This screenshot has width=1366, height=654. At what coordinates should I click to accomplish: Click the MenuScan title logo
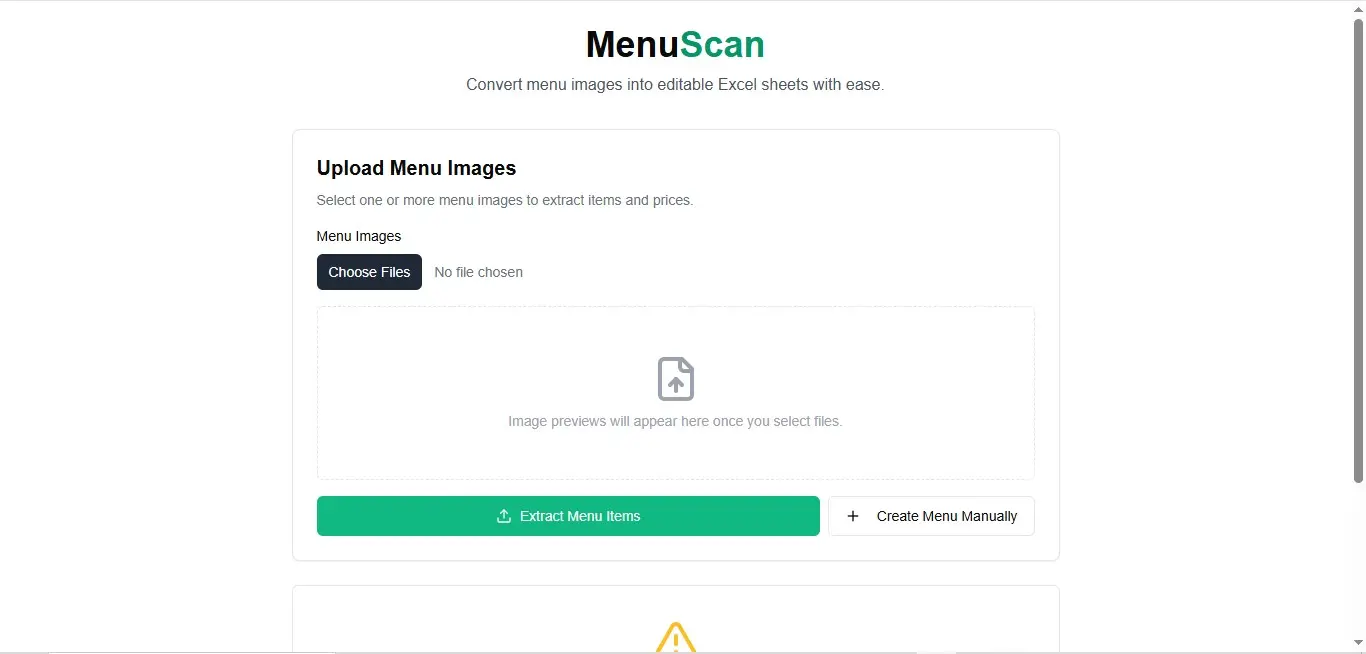coord(675,44)
